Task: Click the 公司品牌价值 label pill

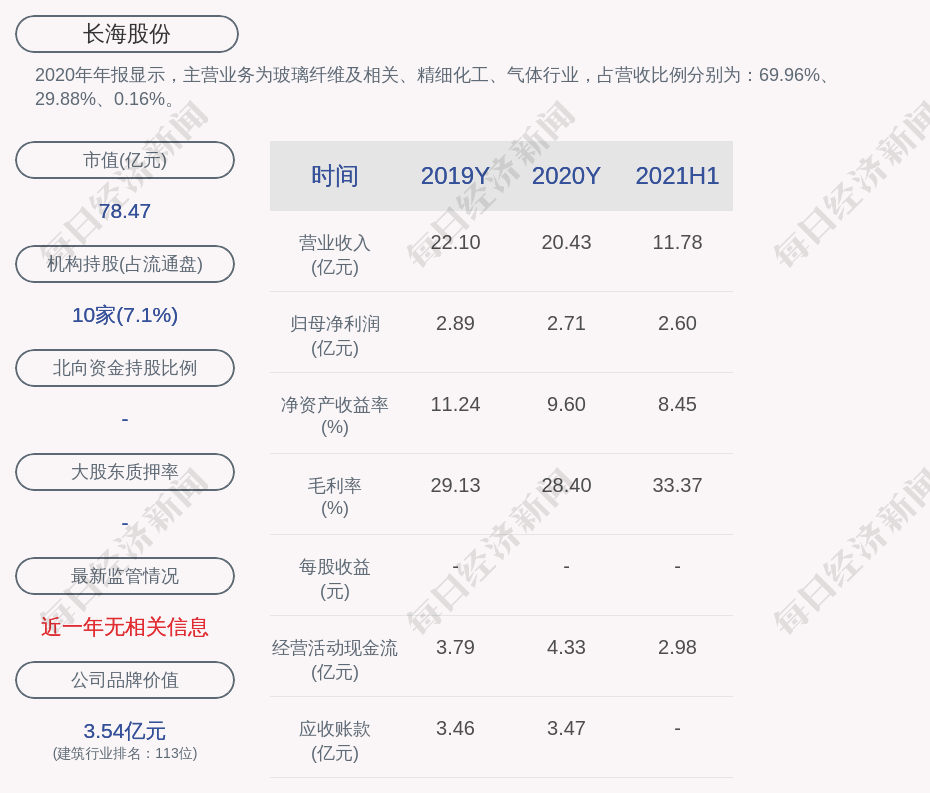Action: pyautogui.click(x=125, y=680)
